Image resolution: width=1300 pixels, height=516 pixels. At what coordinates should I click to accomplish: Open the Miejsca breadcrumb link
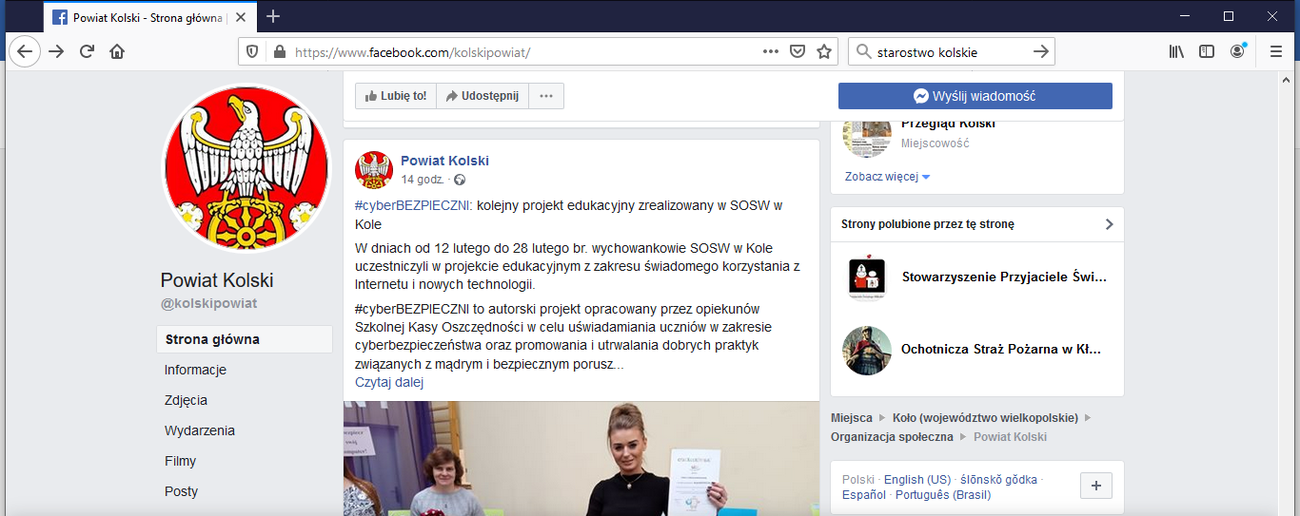click(851, 417)
